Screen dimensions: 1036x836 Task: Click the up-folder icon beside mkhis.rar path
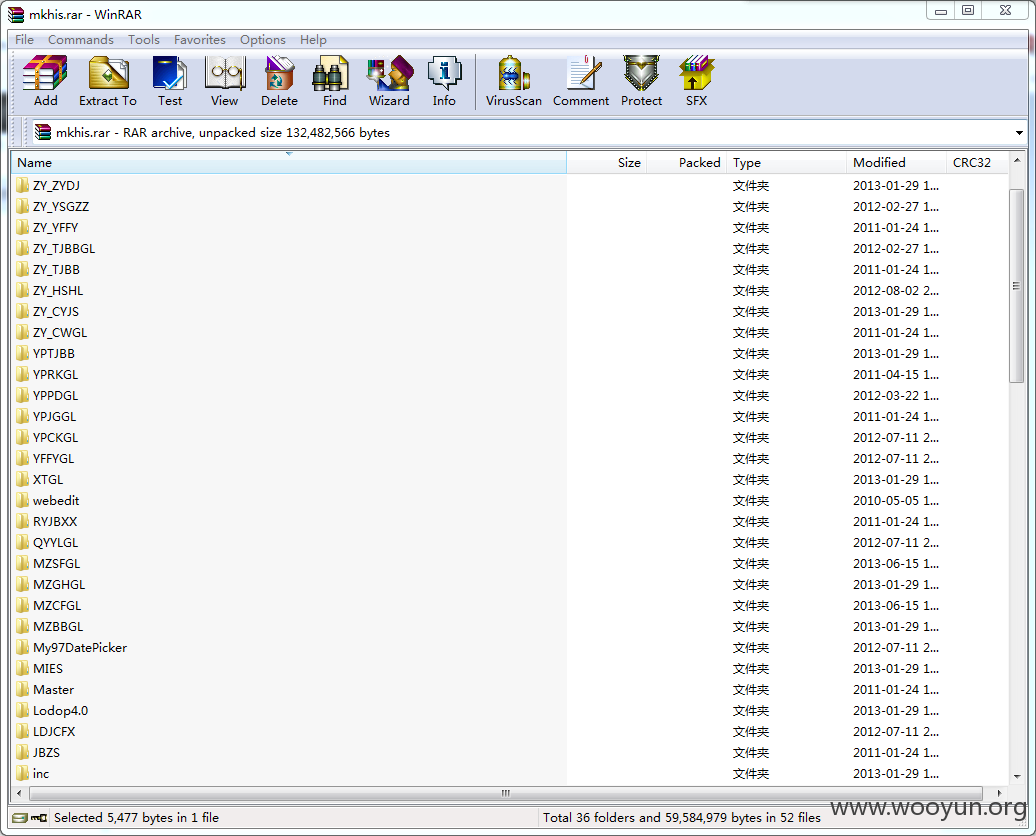pyautogui.click(x=43, y=132)
